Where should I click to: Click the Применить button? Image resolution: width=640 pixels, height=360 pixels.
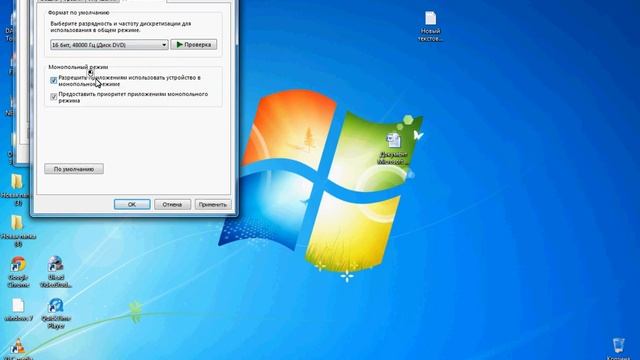pos(213,204)
